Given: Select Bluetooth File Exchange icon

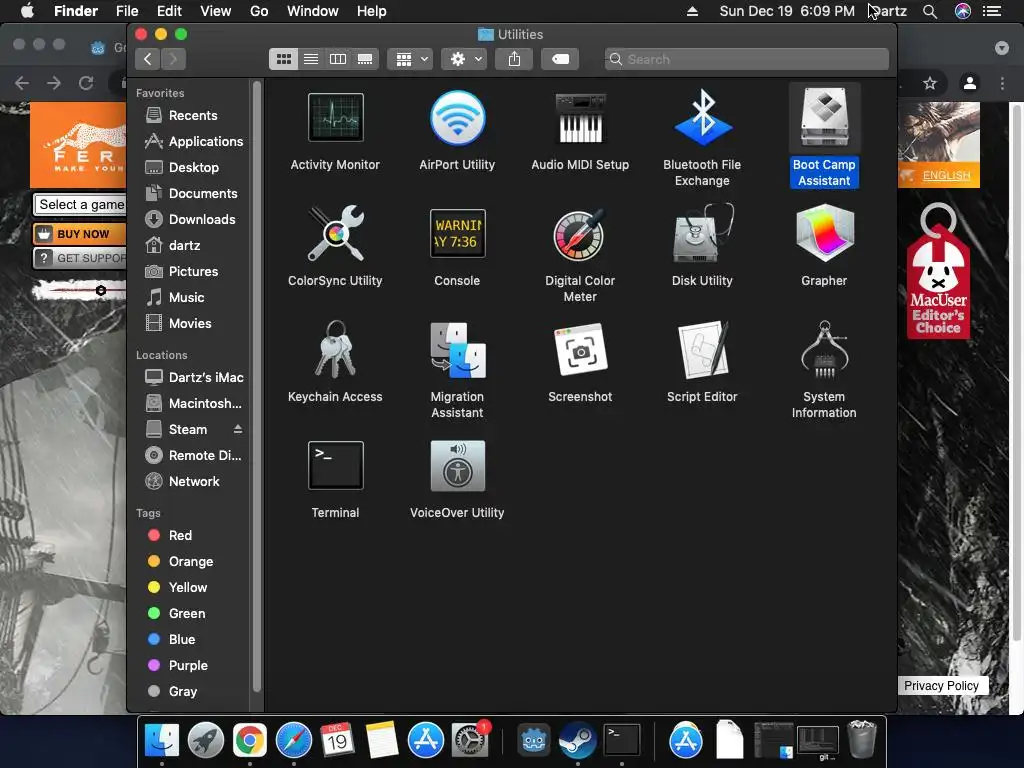Looking at the screenshot, I should [x=702, y=118].
